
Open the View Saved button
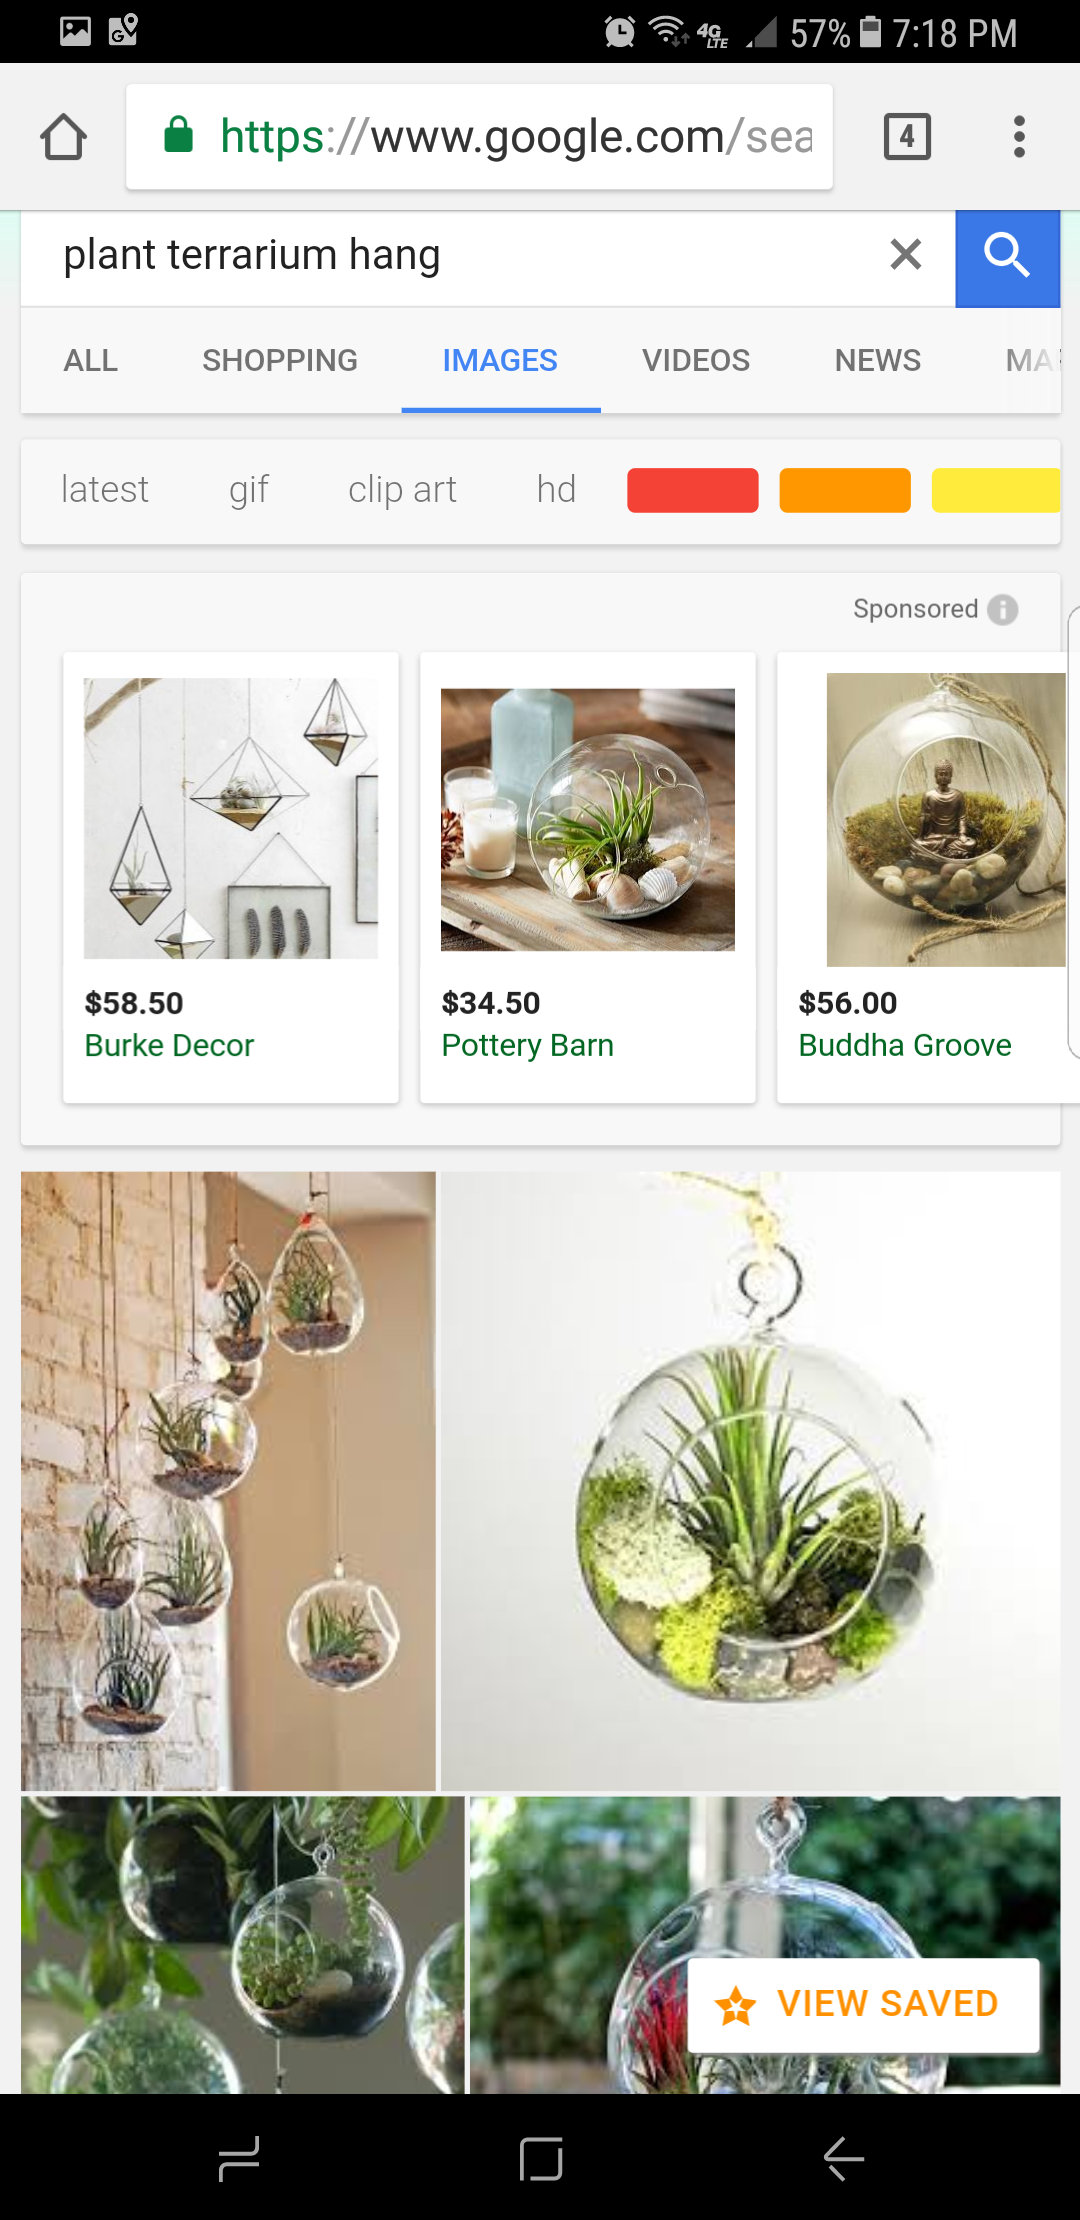864,2005
